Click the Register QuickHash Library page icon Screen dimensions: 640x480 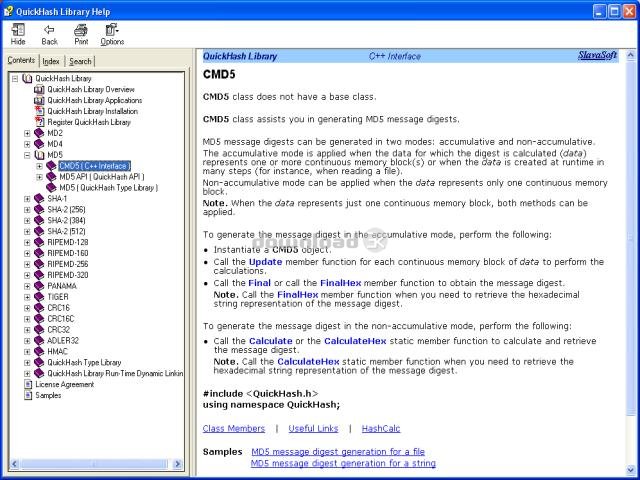(x=39, y=122)
